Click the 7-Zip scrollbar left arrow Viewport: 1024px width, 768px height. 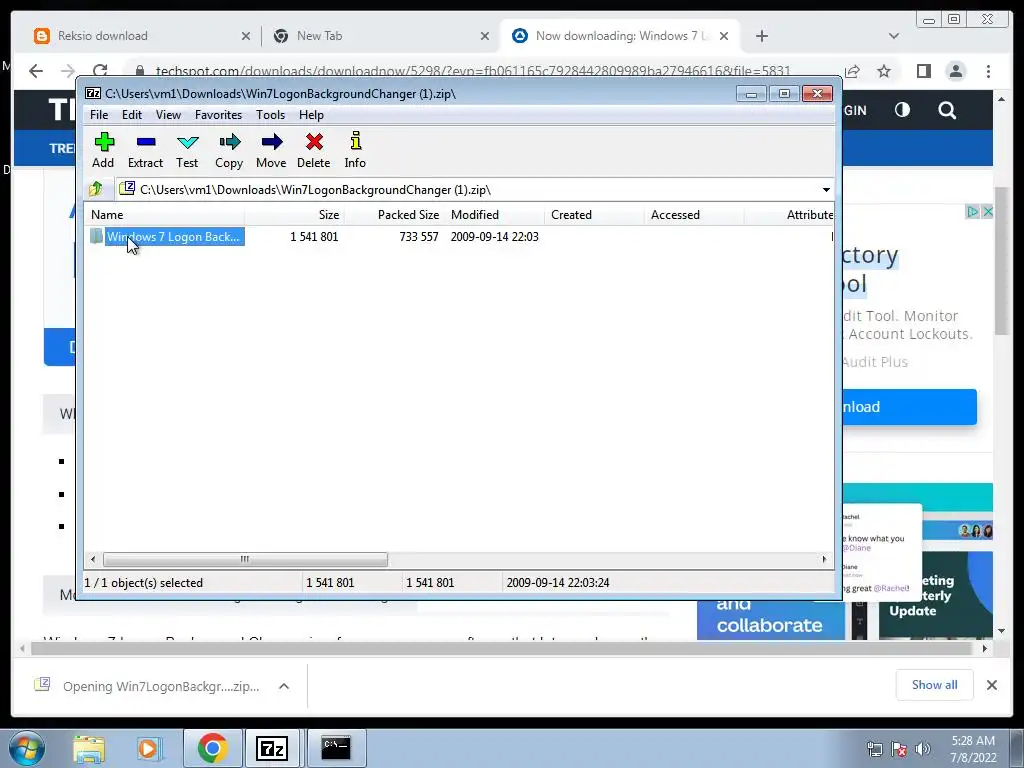point(93,559)
